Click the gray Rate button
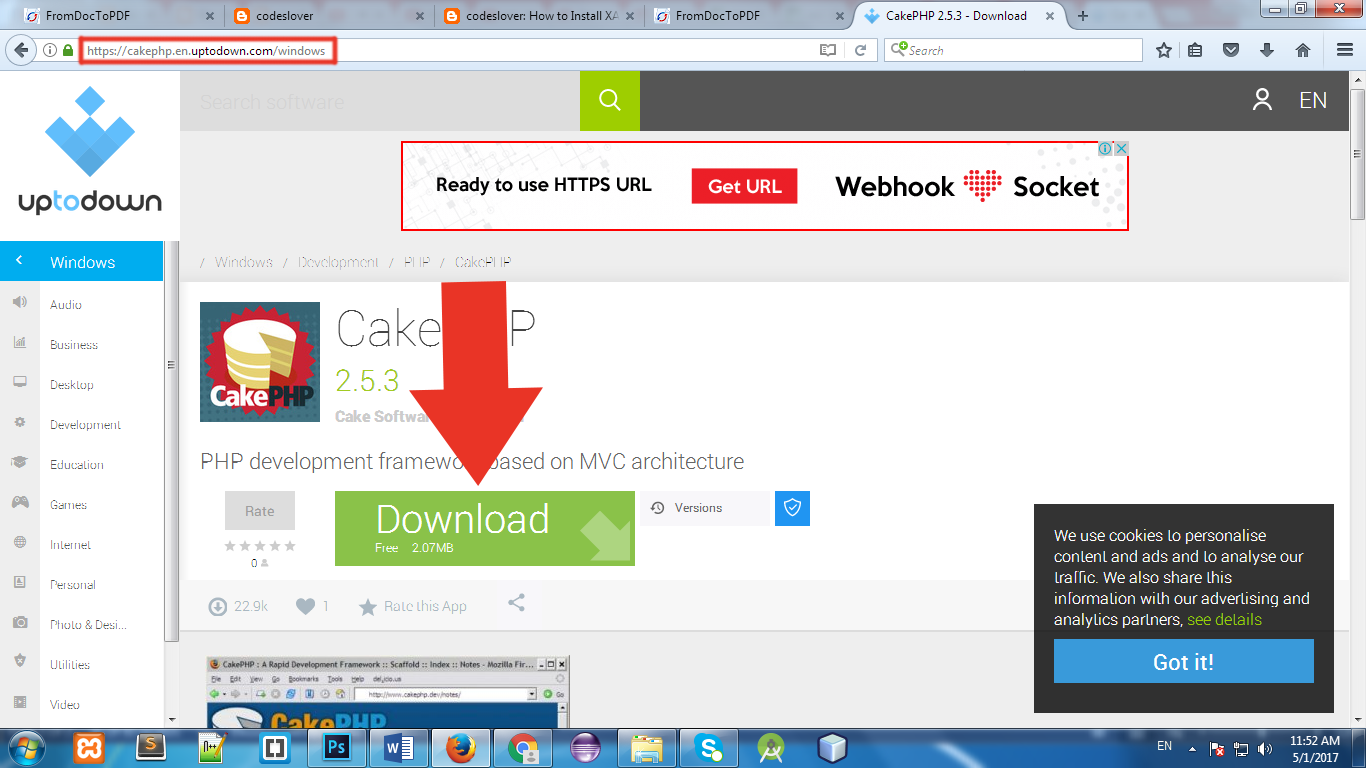 259,510
